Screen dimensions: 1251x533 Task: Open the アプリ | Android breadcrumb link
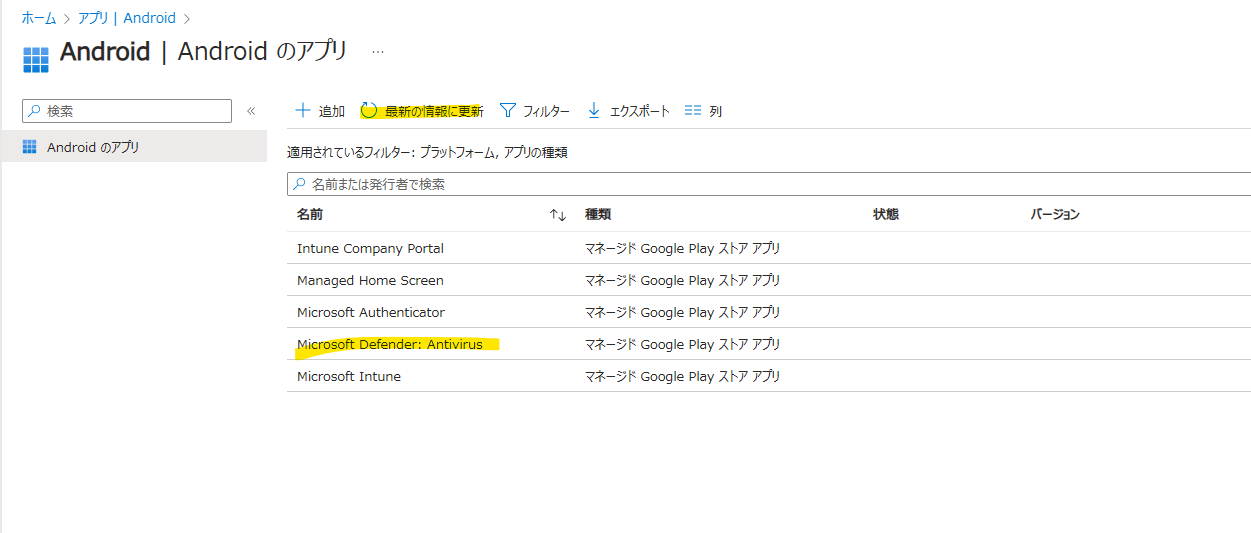click(x=126, y=18)
